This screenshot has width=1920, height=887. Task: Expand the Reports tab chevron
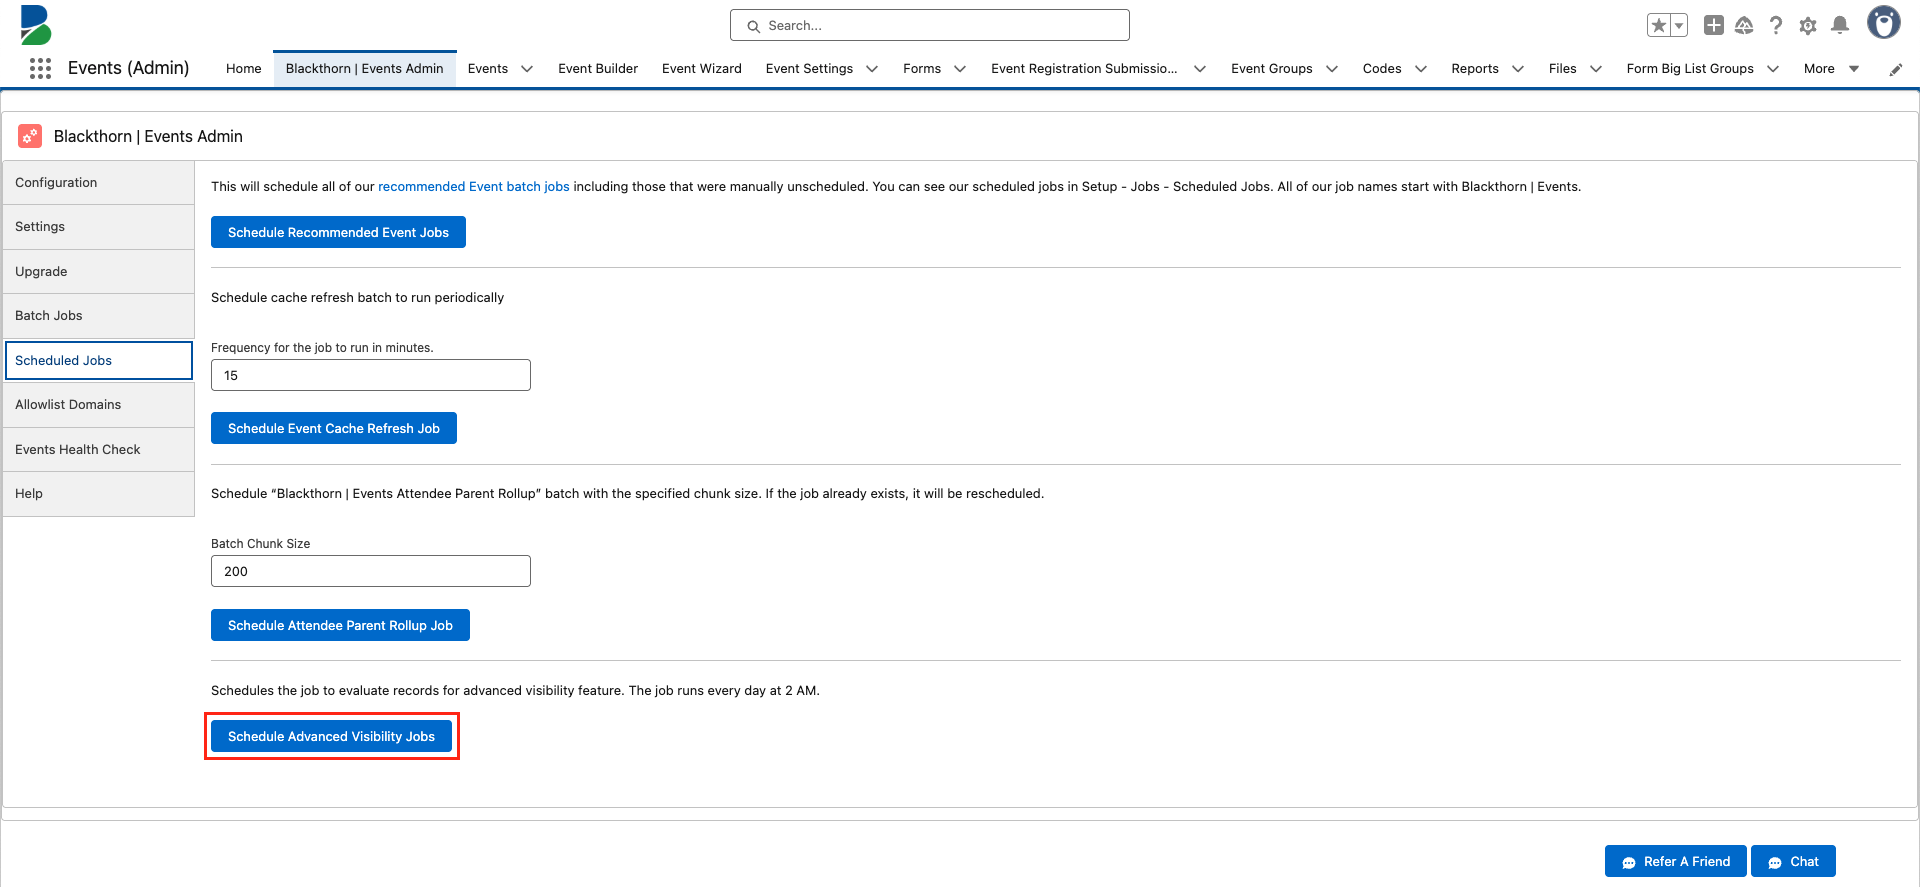point(1518,69)
